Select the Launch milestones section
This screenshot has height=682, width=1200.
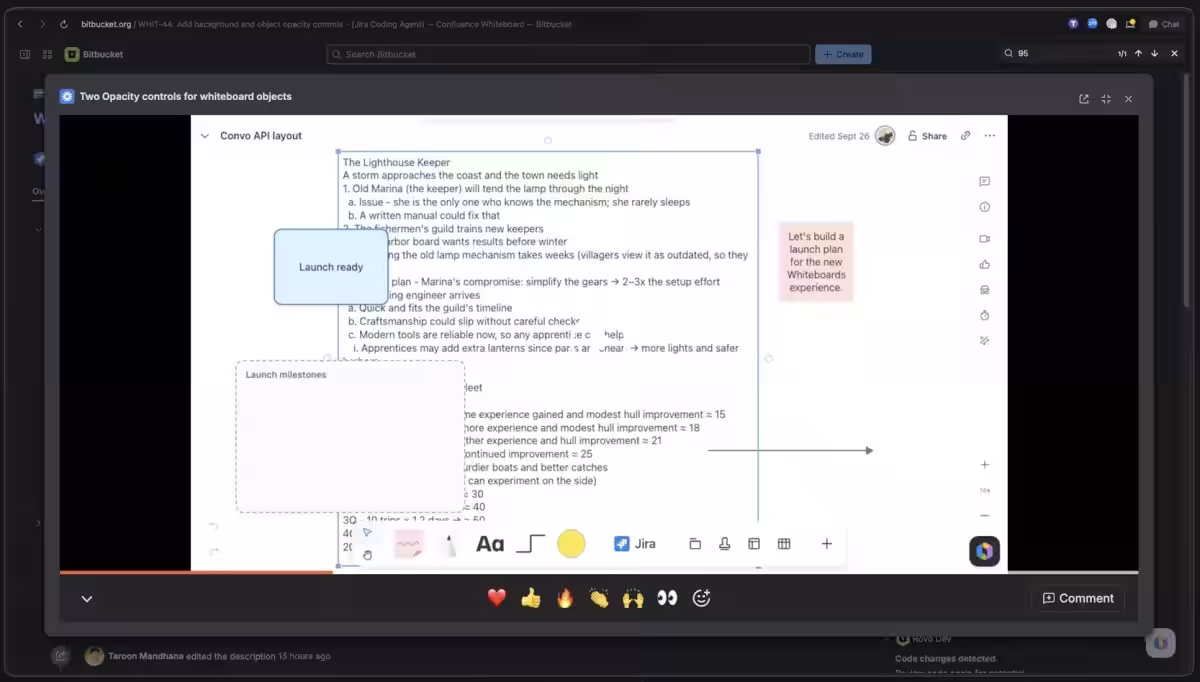[350, 437]
